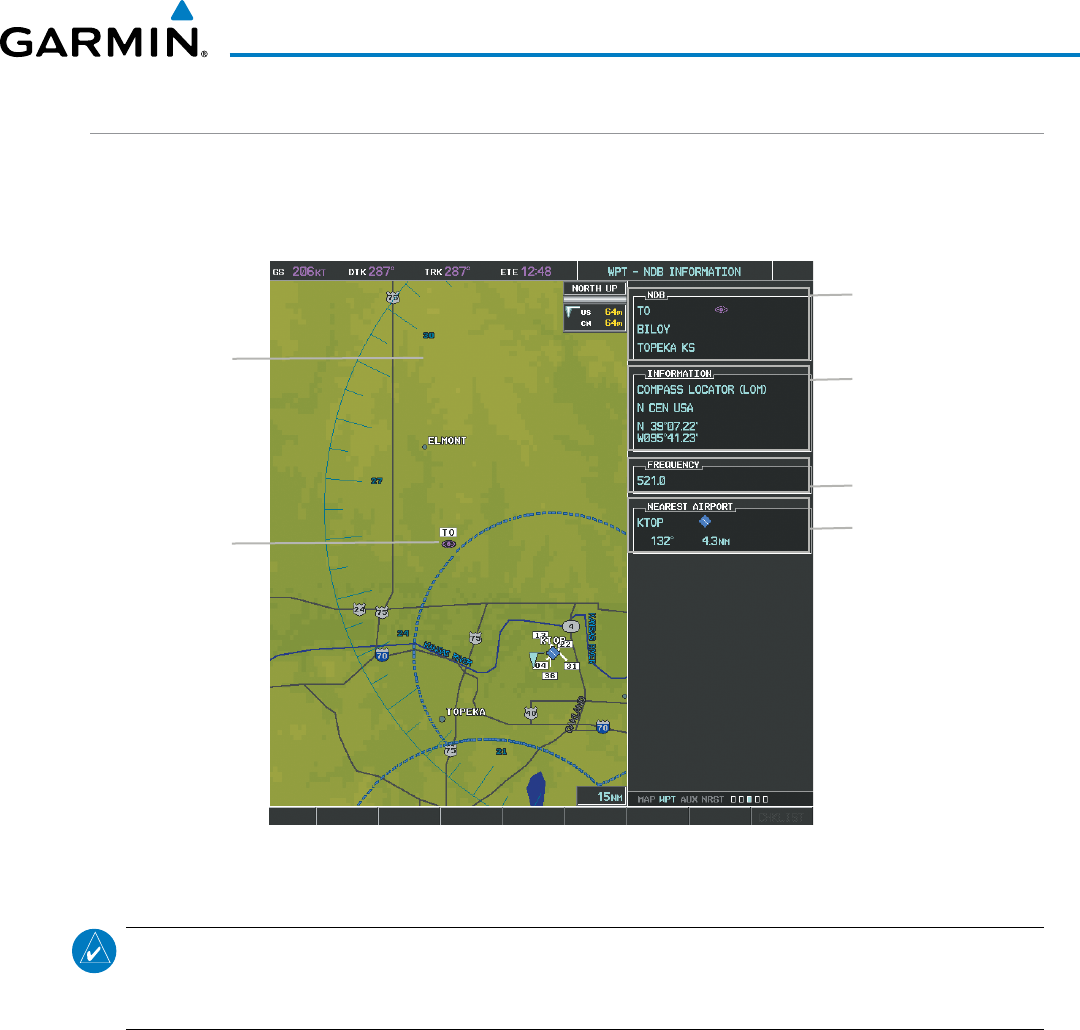Click the wind vector icon in the NORTH UP box
The image size is (1080, 1030).
click(x=570, y=313)
